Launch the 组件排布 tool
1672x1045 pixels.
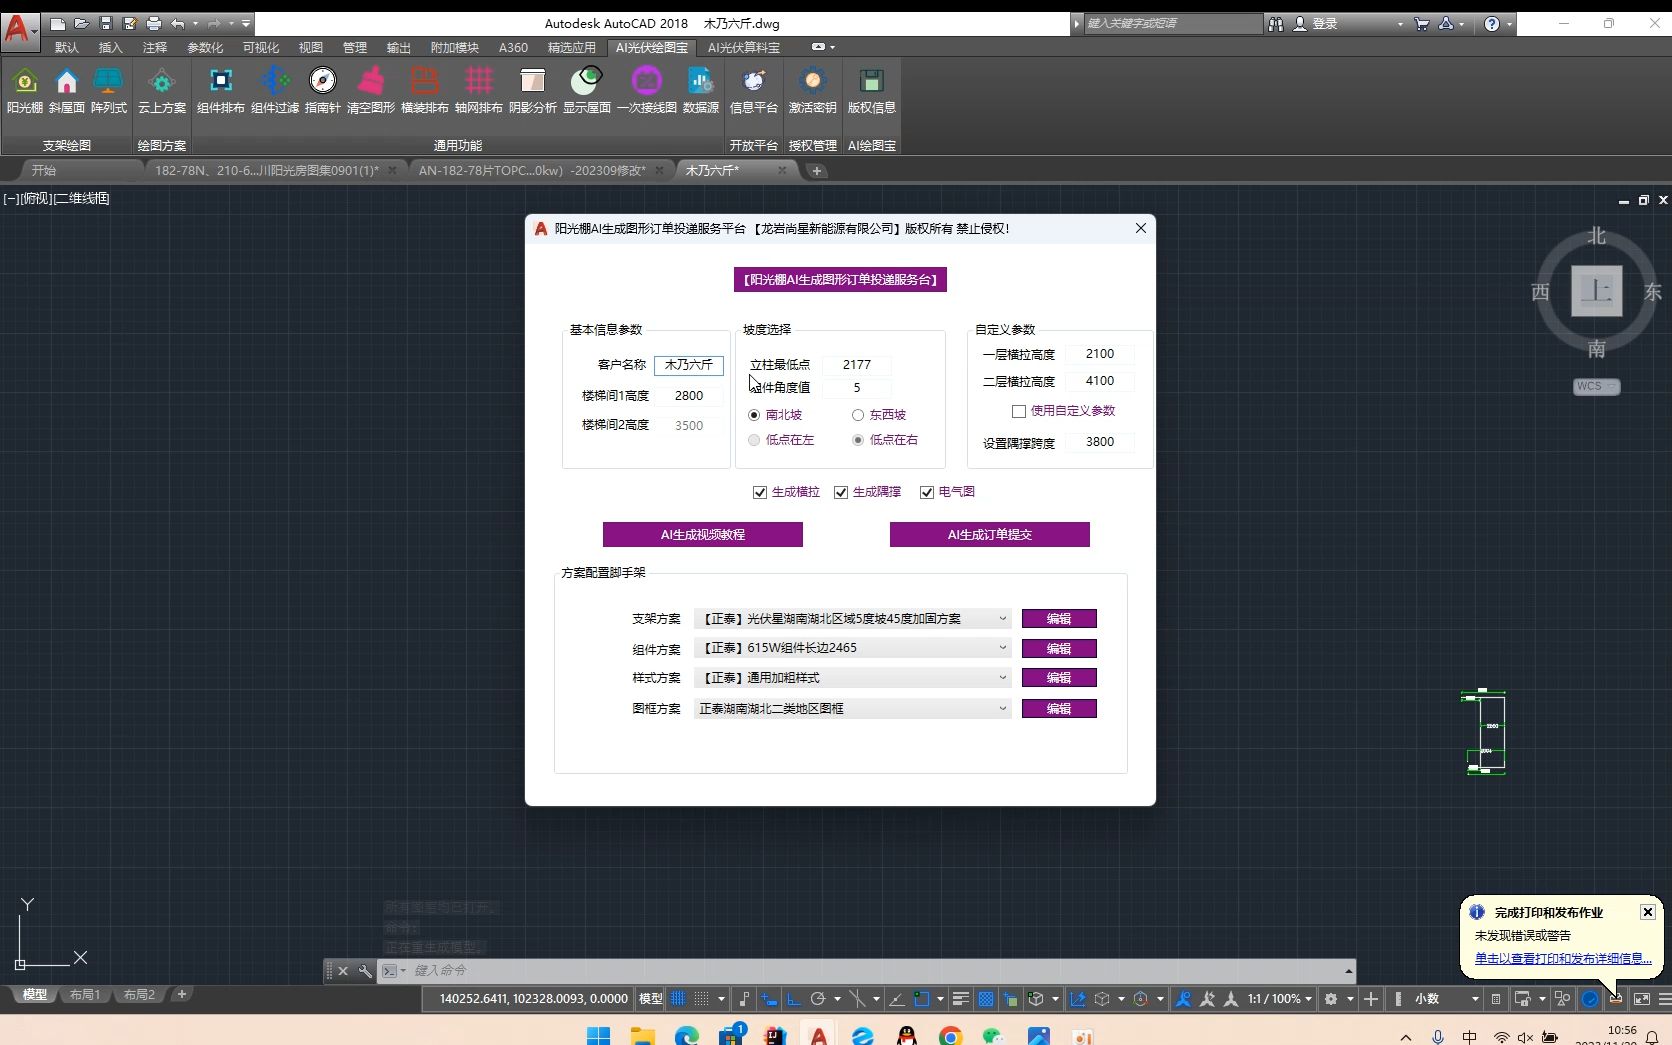coord(221,90)
